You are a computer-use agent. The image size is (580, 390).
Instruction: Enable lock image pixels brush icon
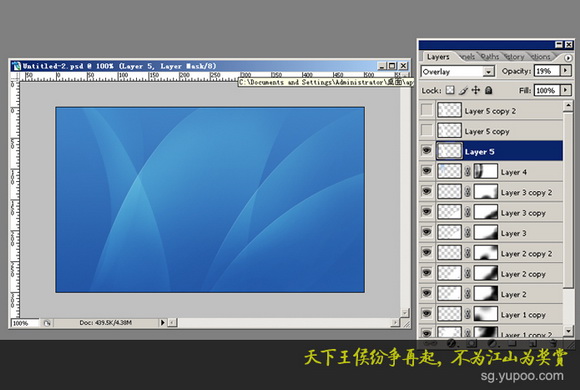(463, 90)
